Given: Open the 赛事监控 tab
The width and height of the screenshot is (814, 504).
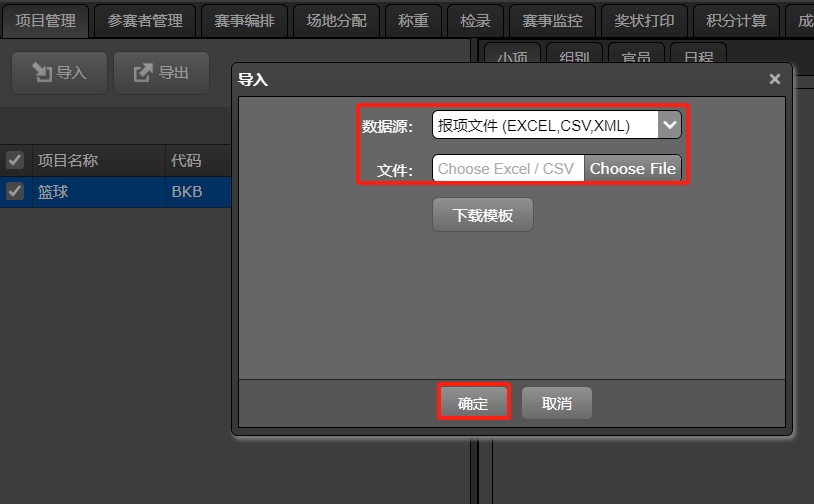Looking at the screenshot, I should tap(552, 21).
